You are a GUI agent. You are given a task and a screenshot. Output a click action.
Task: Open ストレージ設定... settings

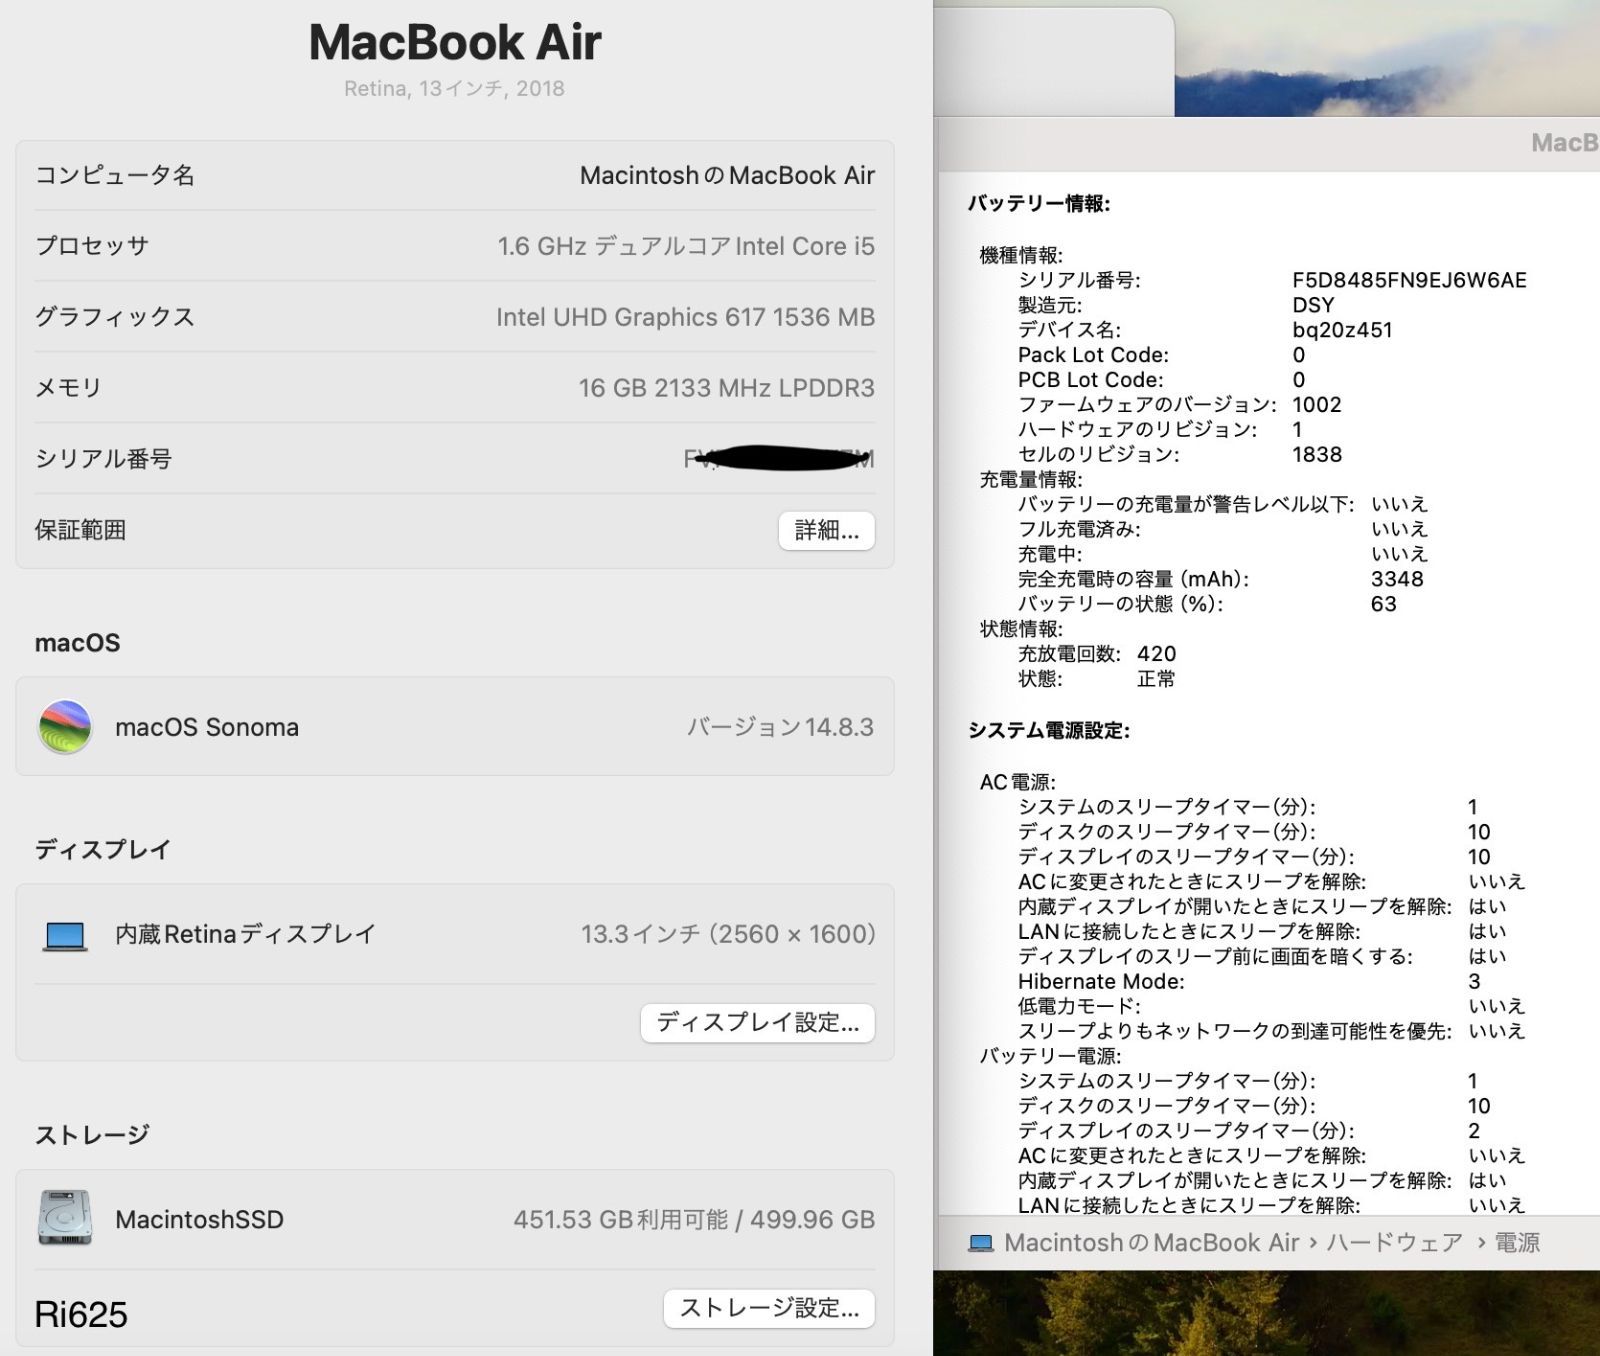click(x=768, y=1308)
